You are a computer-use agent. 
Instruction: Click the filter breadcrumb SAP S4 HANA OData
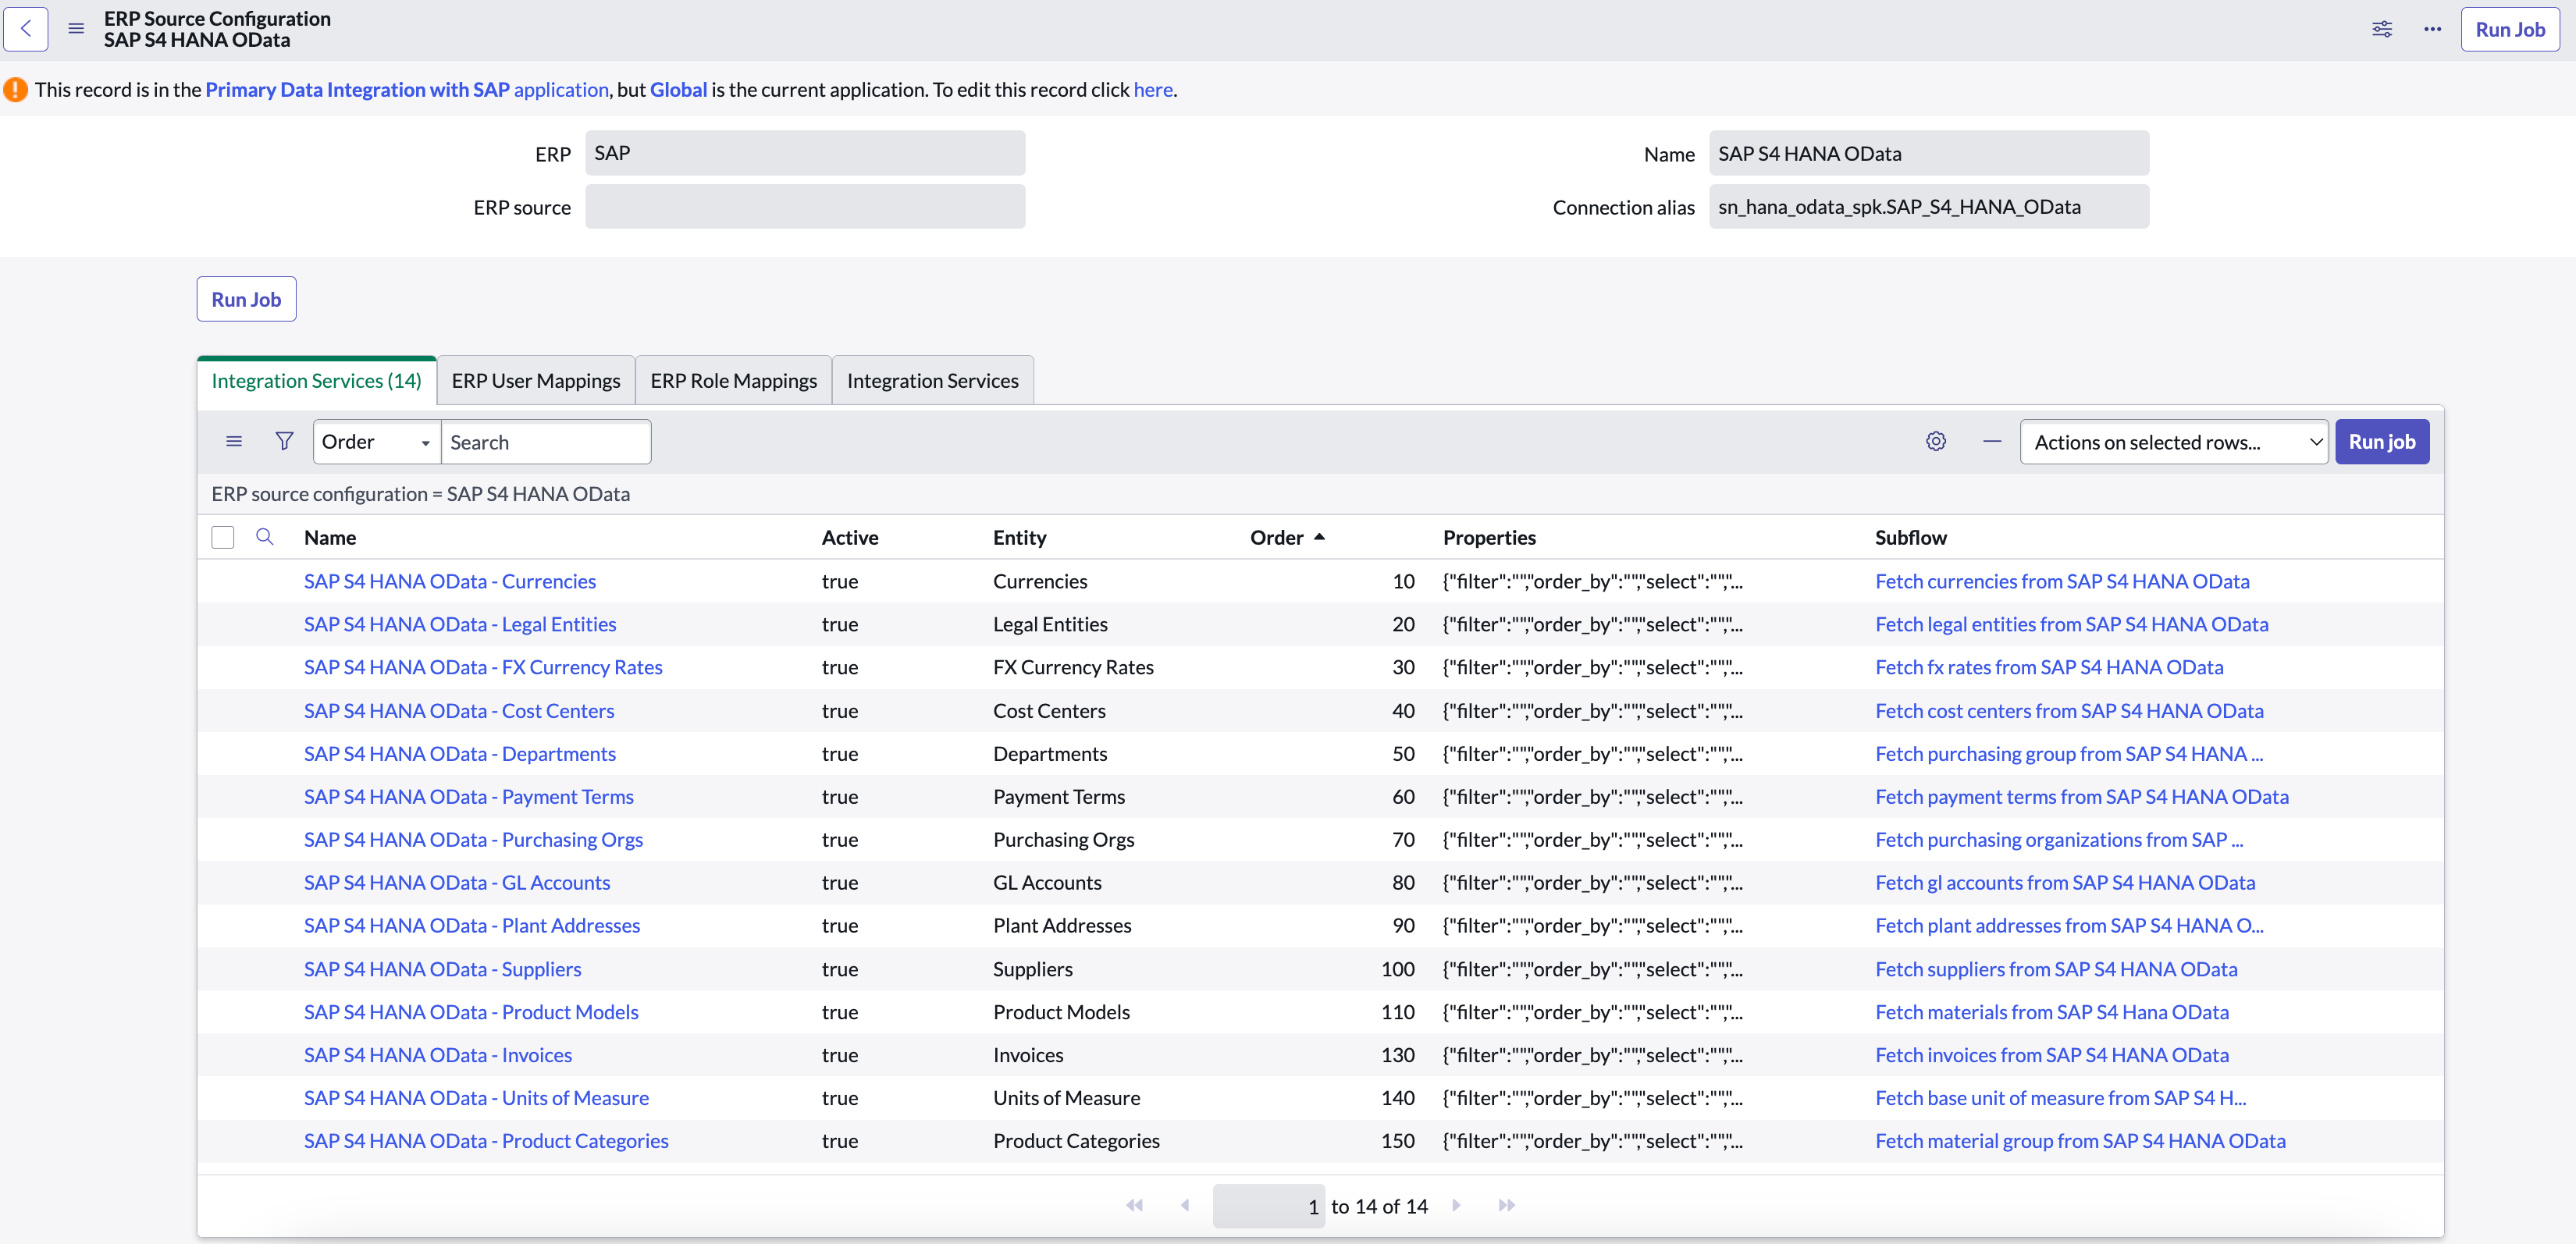tap(420, 494)
